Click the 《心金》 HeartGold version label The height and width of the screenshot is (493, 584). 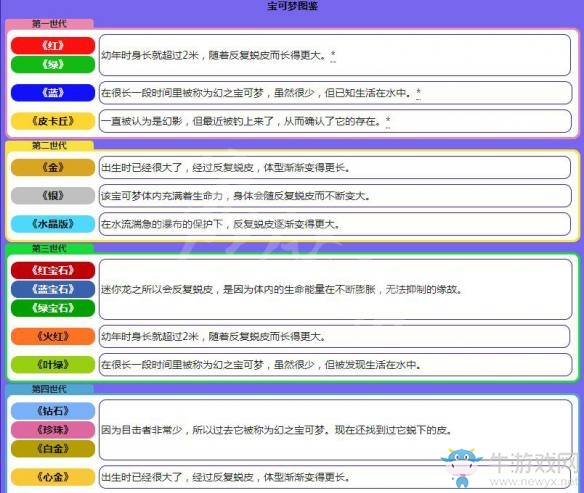point(53,477)
